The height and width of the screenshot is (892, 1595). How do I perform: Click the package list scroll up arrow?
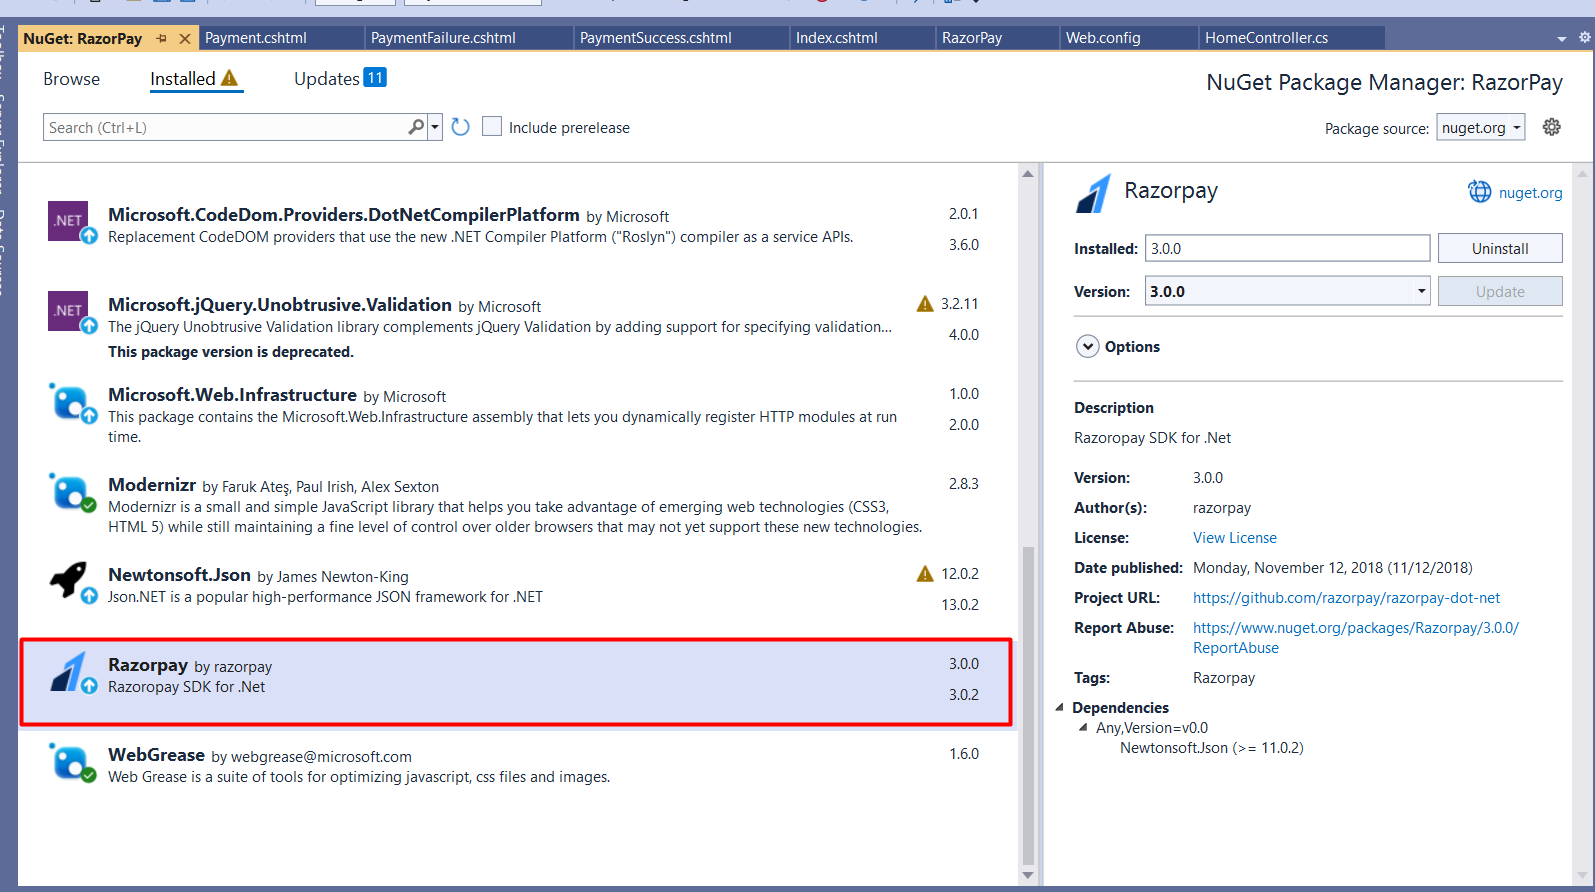pyautogui.click(x=1028, y=174)
